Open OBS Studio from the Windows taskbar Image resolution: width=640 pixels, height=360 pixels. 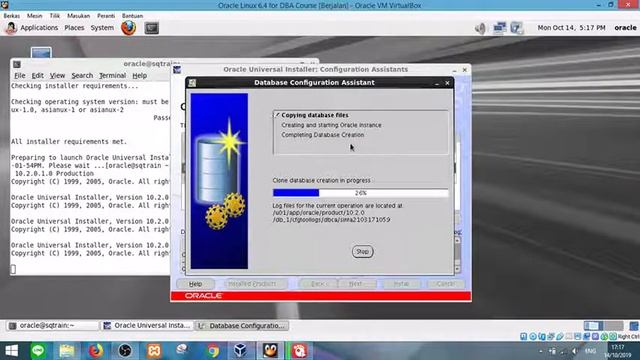click(x=125, y=351)
